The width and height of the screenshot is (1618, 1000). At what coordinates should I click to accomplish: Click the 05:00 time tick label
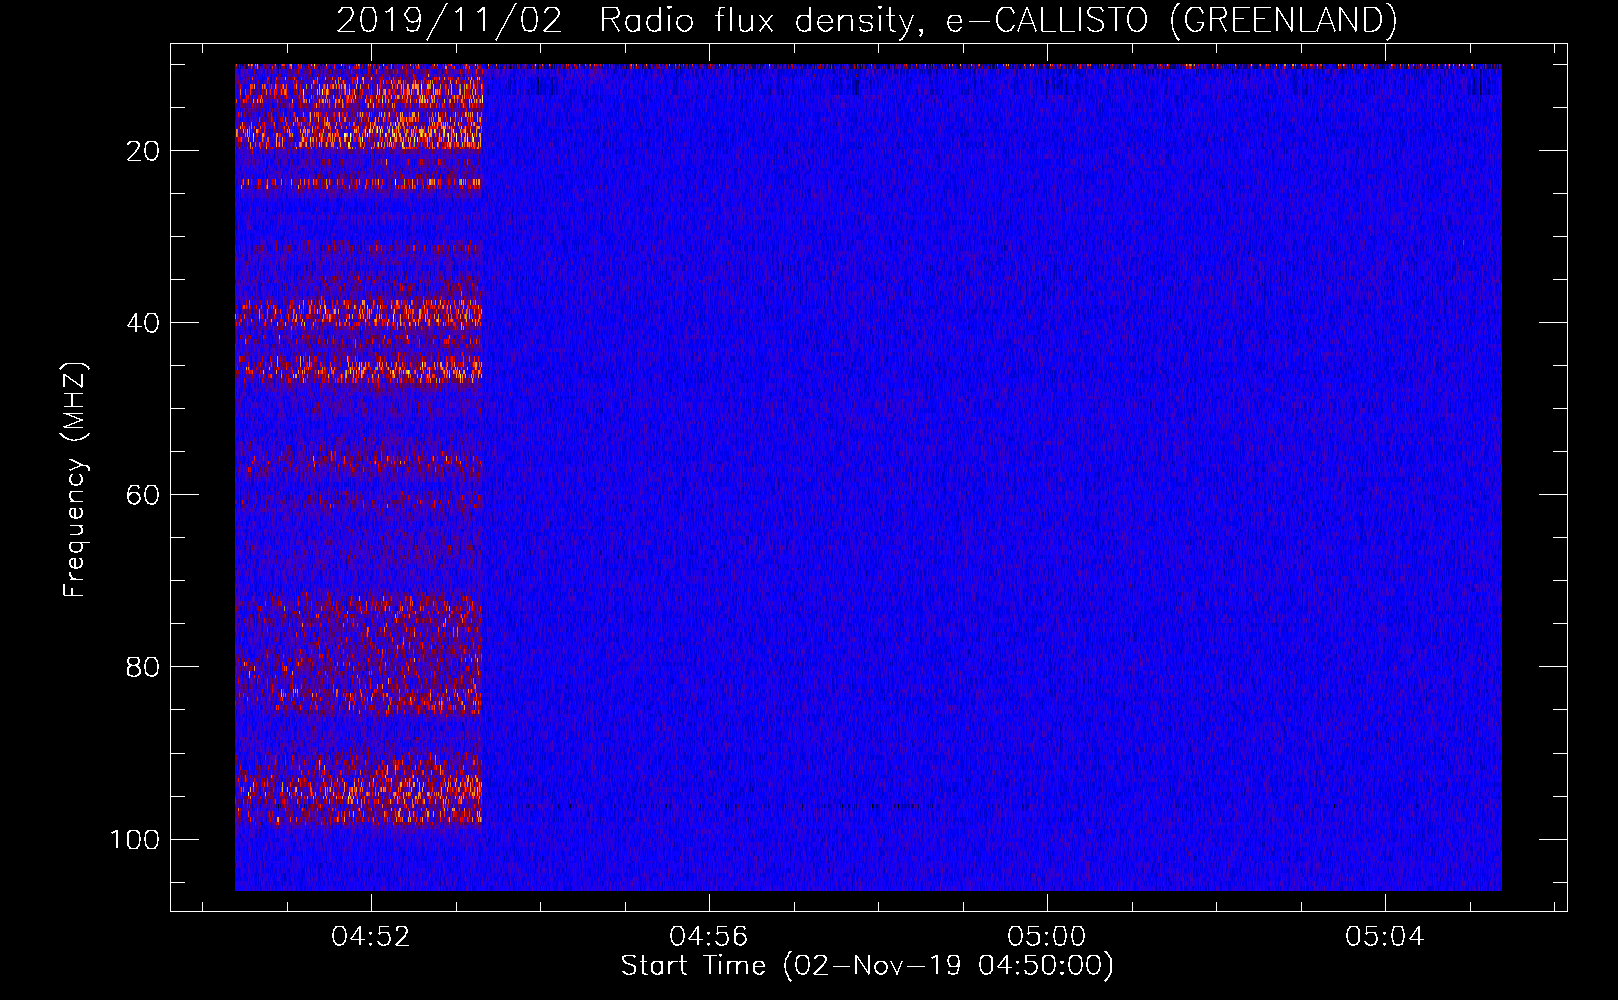pyautogui.click(x=1047, y=937)
